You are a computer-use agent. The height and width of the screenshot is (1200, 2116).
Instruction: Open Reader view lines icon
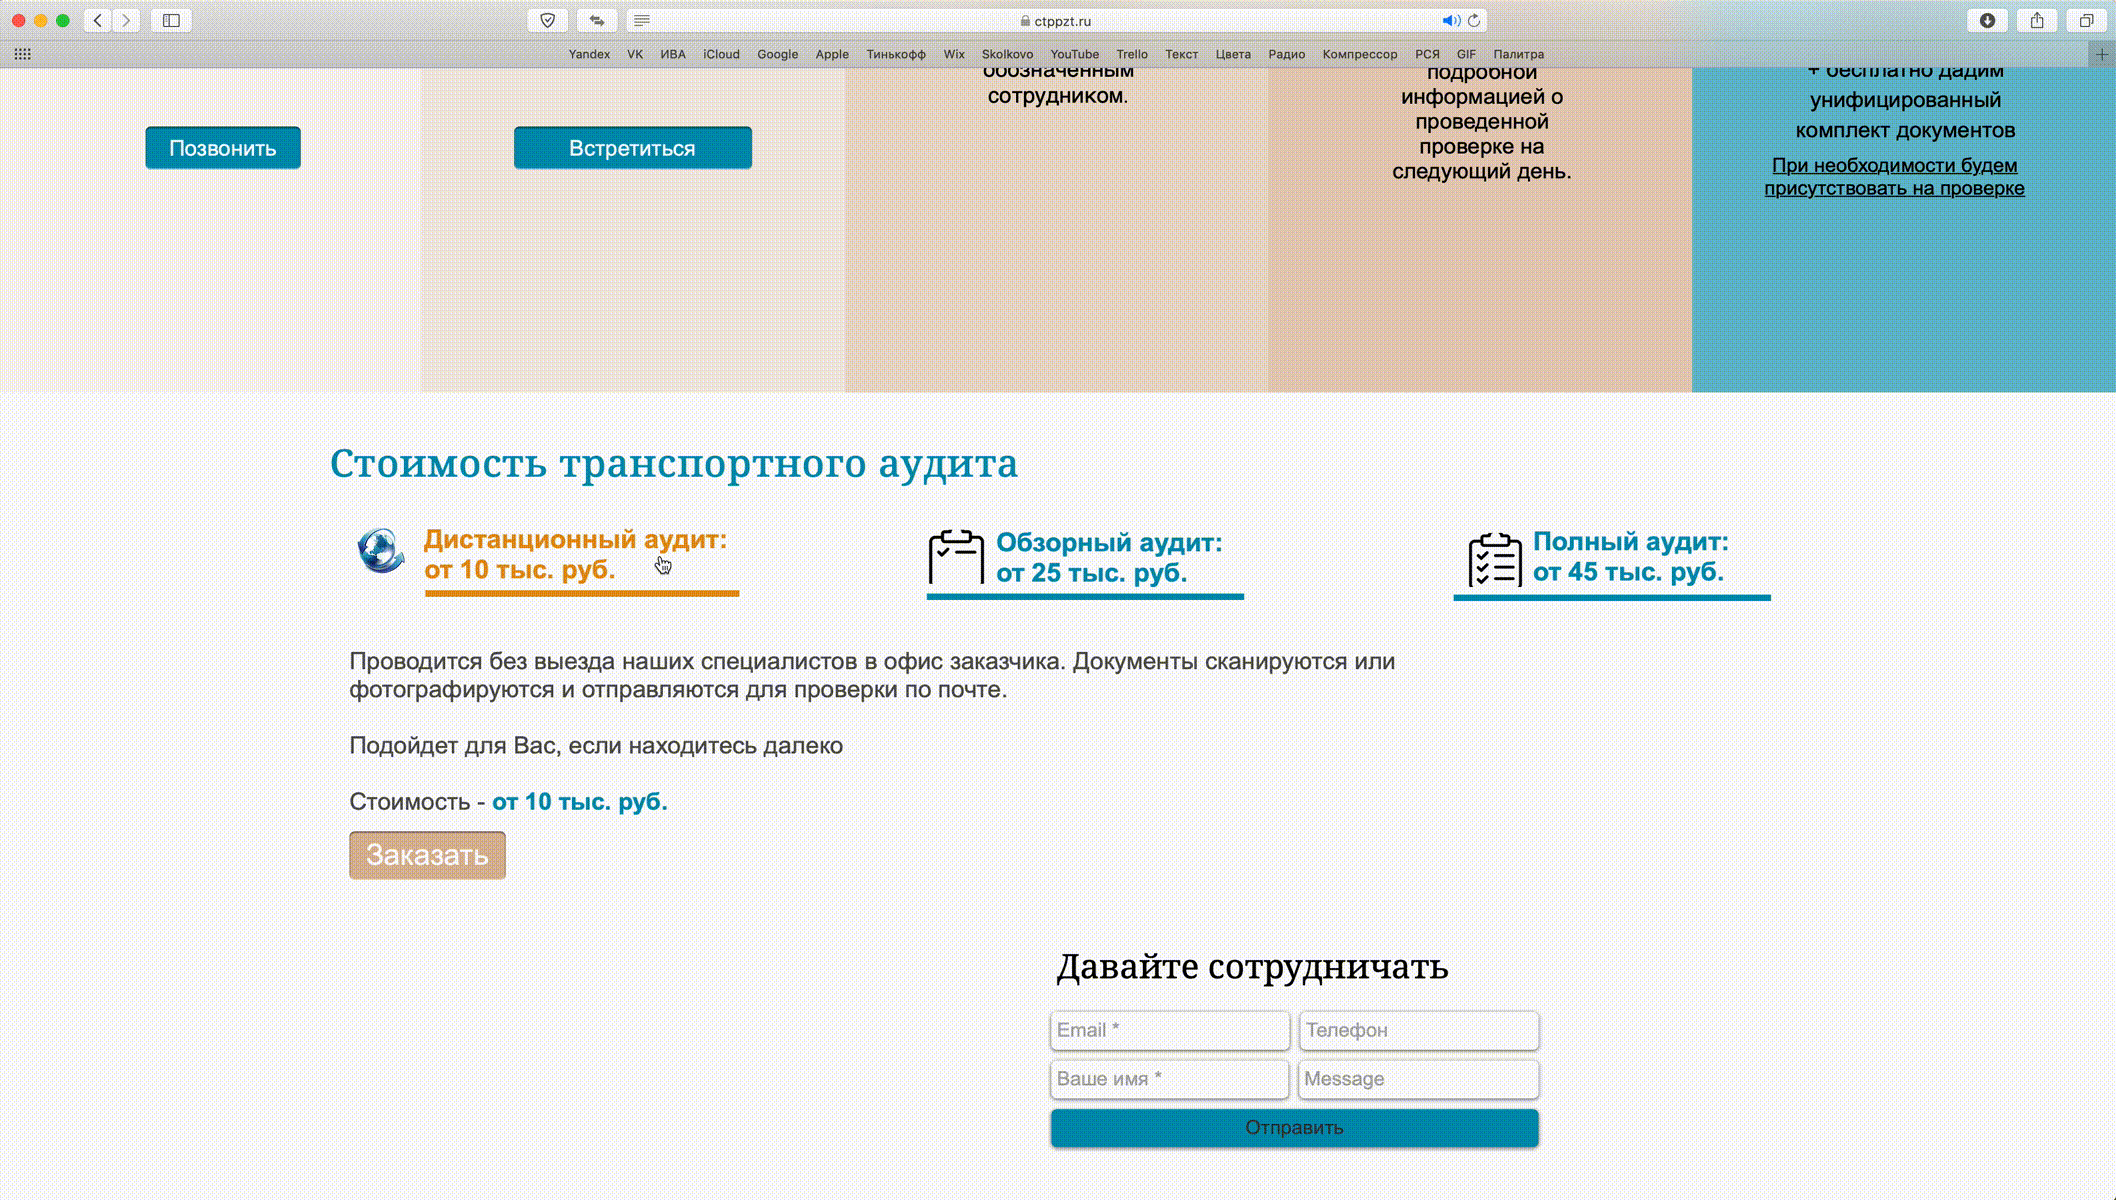click(642, 20)
